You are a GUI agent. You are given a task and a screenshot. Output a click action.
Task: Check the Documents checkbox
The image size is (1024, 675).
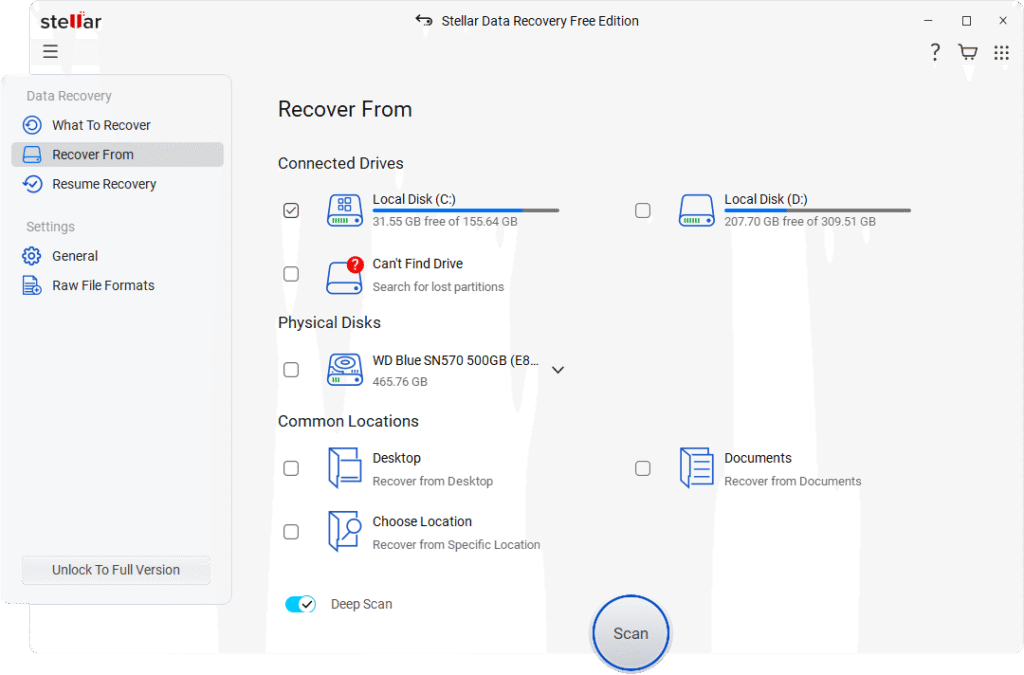(643, 468)
